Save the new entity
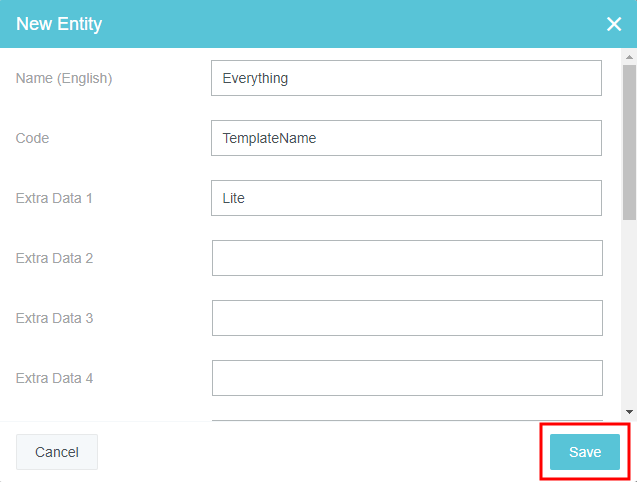This screenshot has width=637, height=482. coord(585,452)
